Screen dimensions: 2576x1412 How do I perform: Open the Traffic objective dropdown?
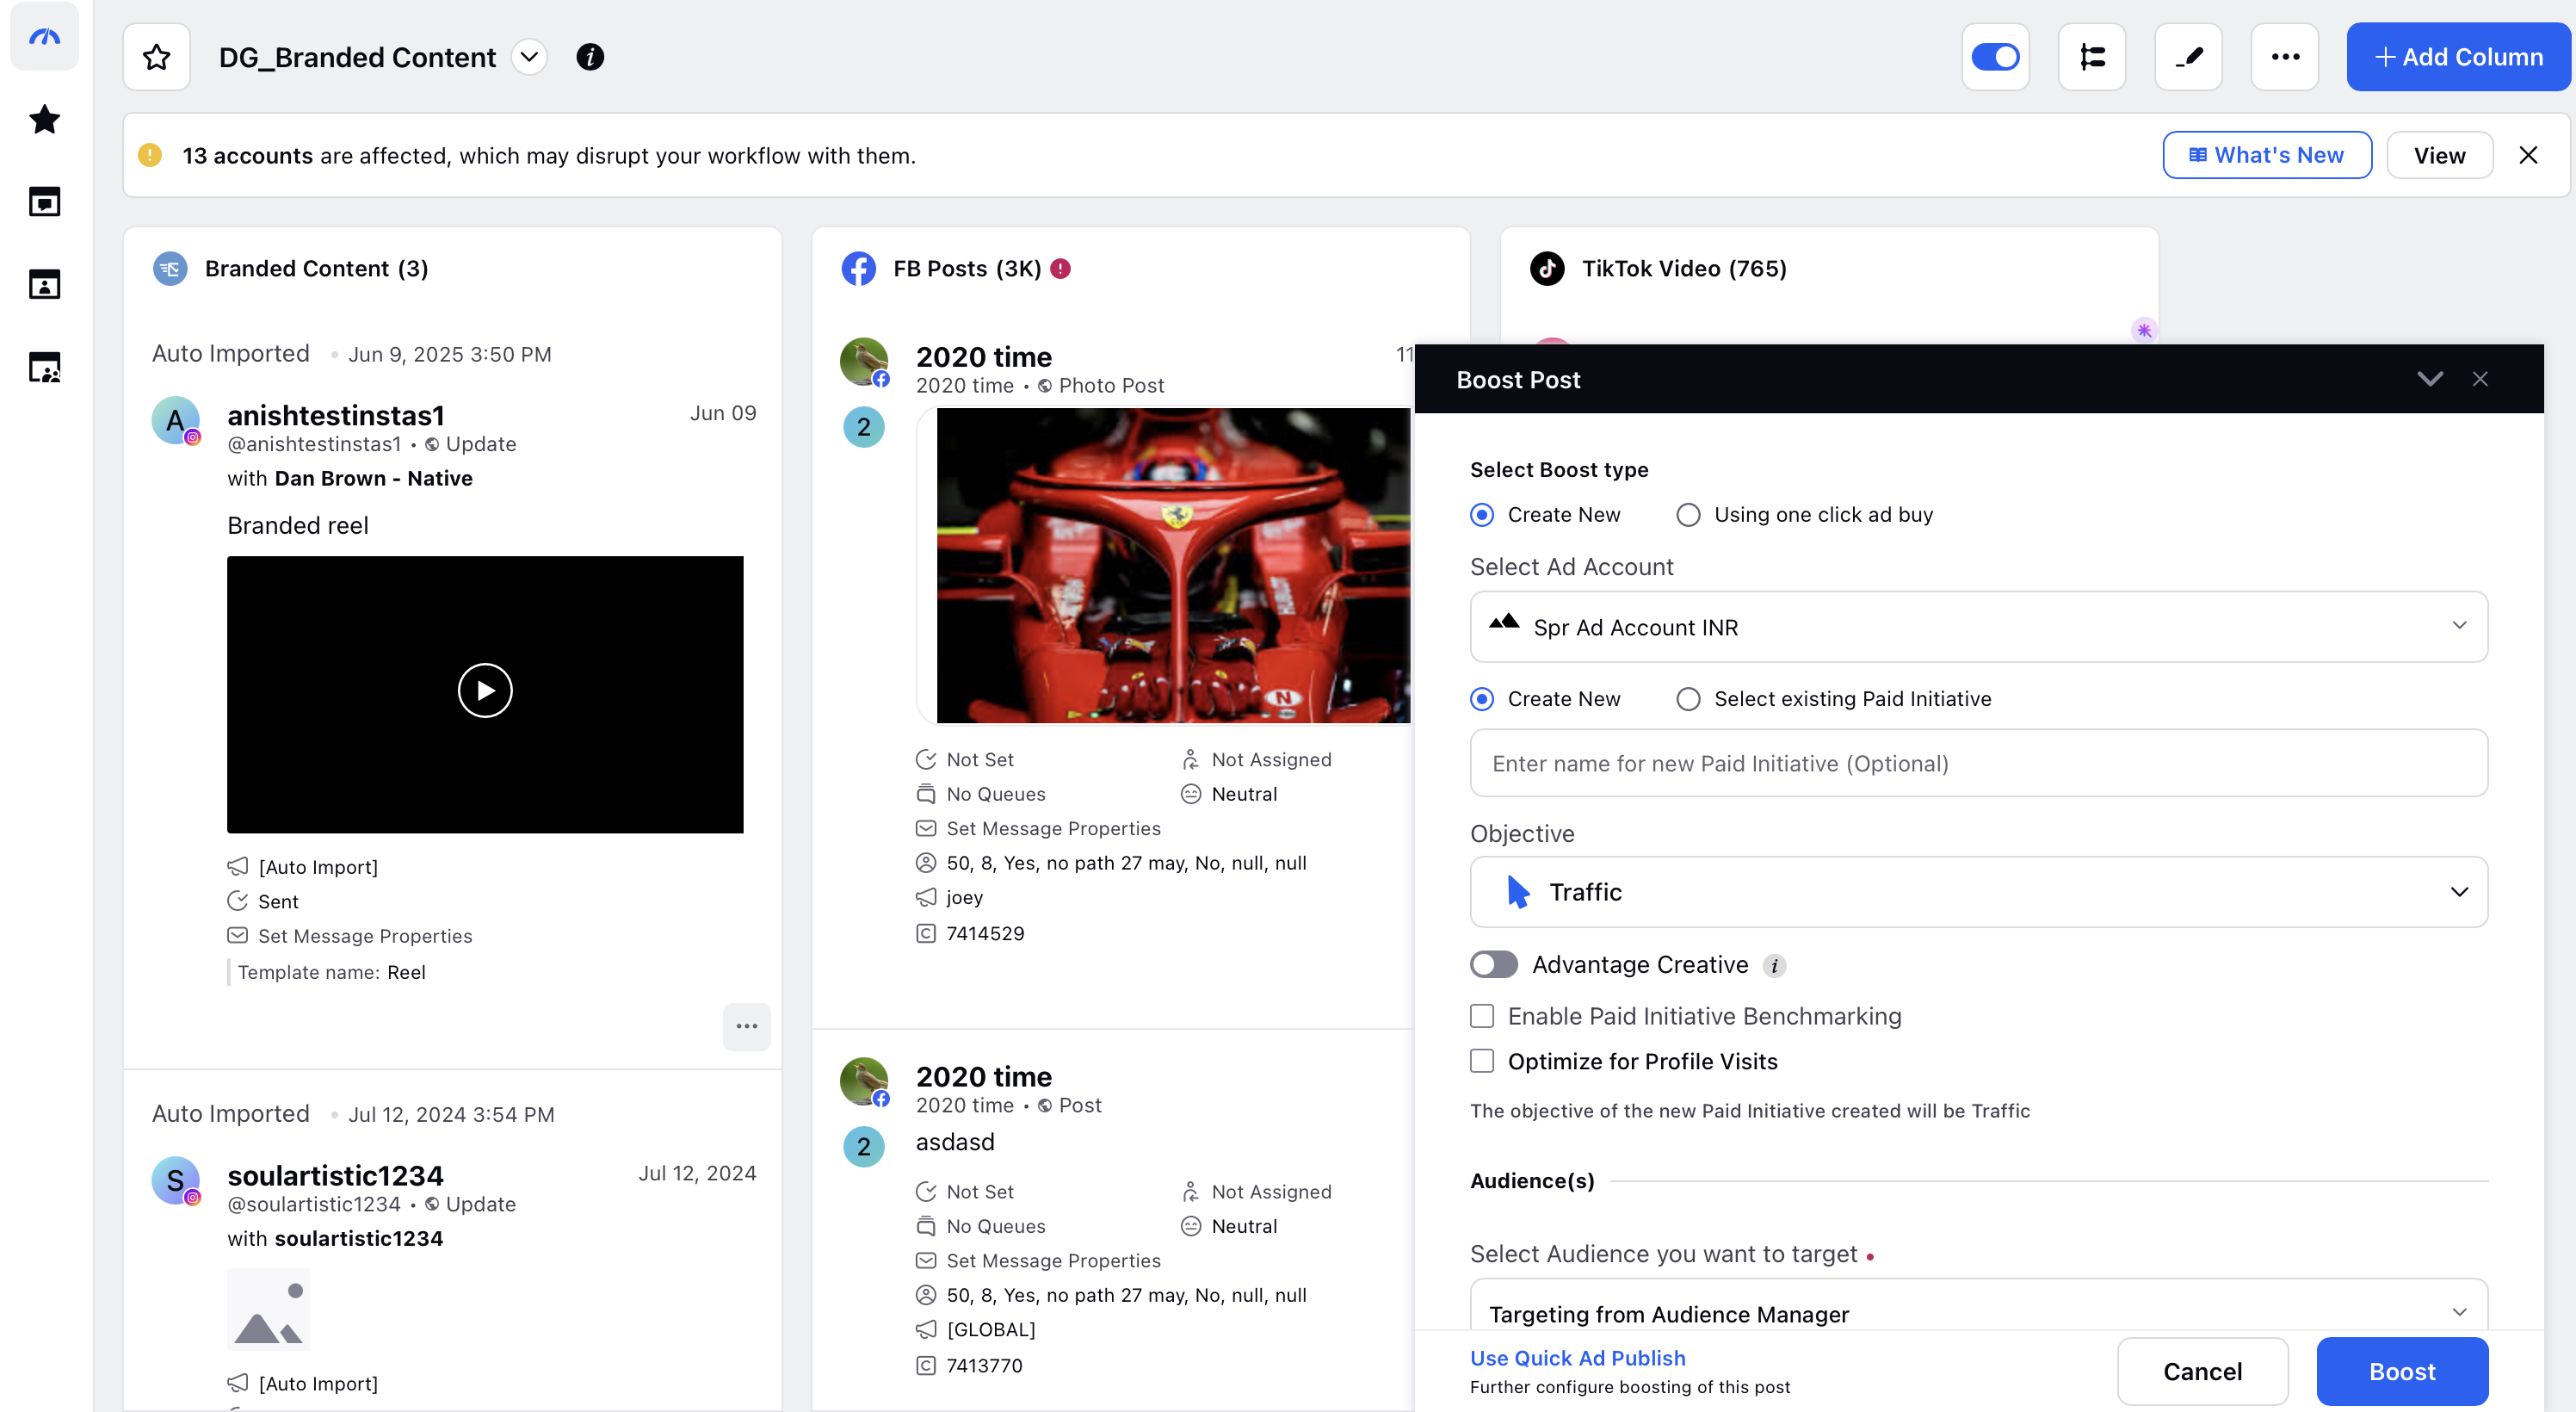click(x=1979, y=892)
